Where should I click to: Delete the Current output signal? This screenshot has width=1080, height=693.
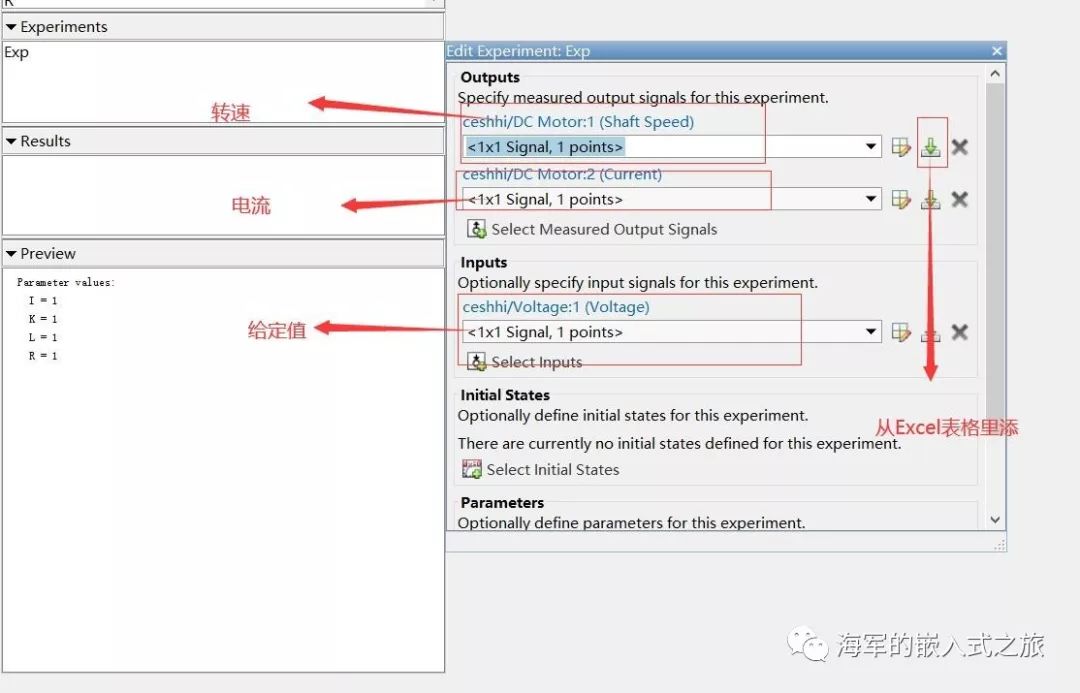tap(959, 200)
